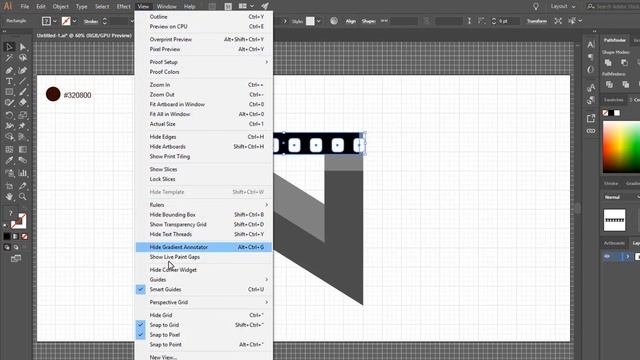The image size is (640, 360).
Task: Toggle layer visibility eye icon
Action: [x=607, y=256]
